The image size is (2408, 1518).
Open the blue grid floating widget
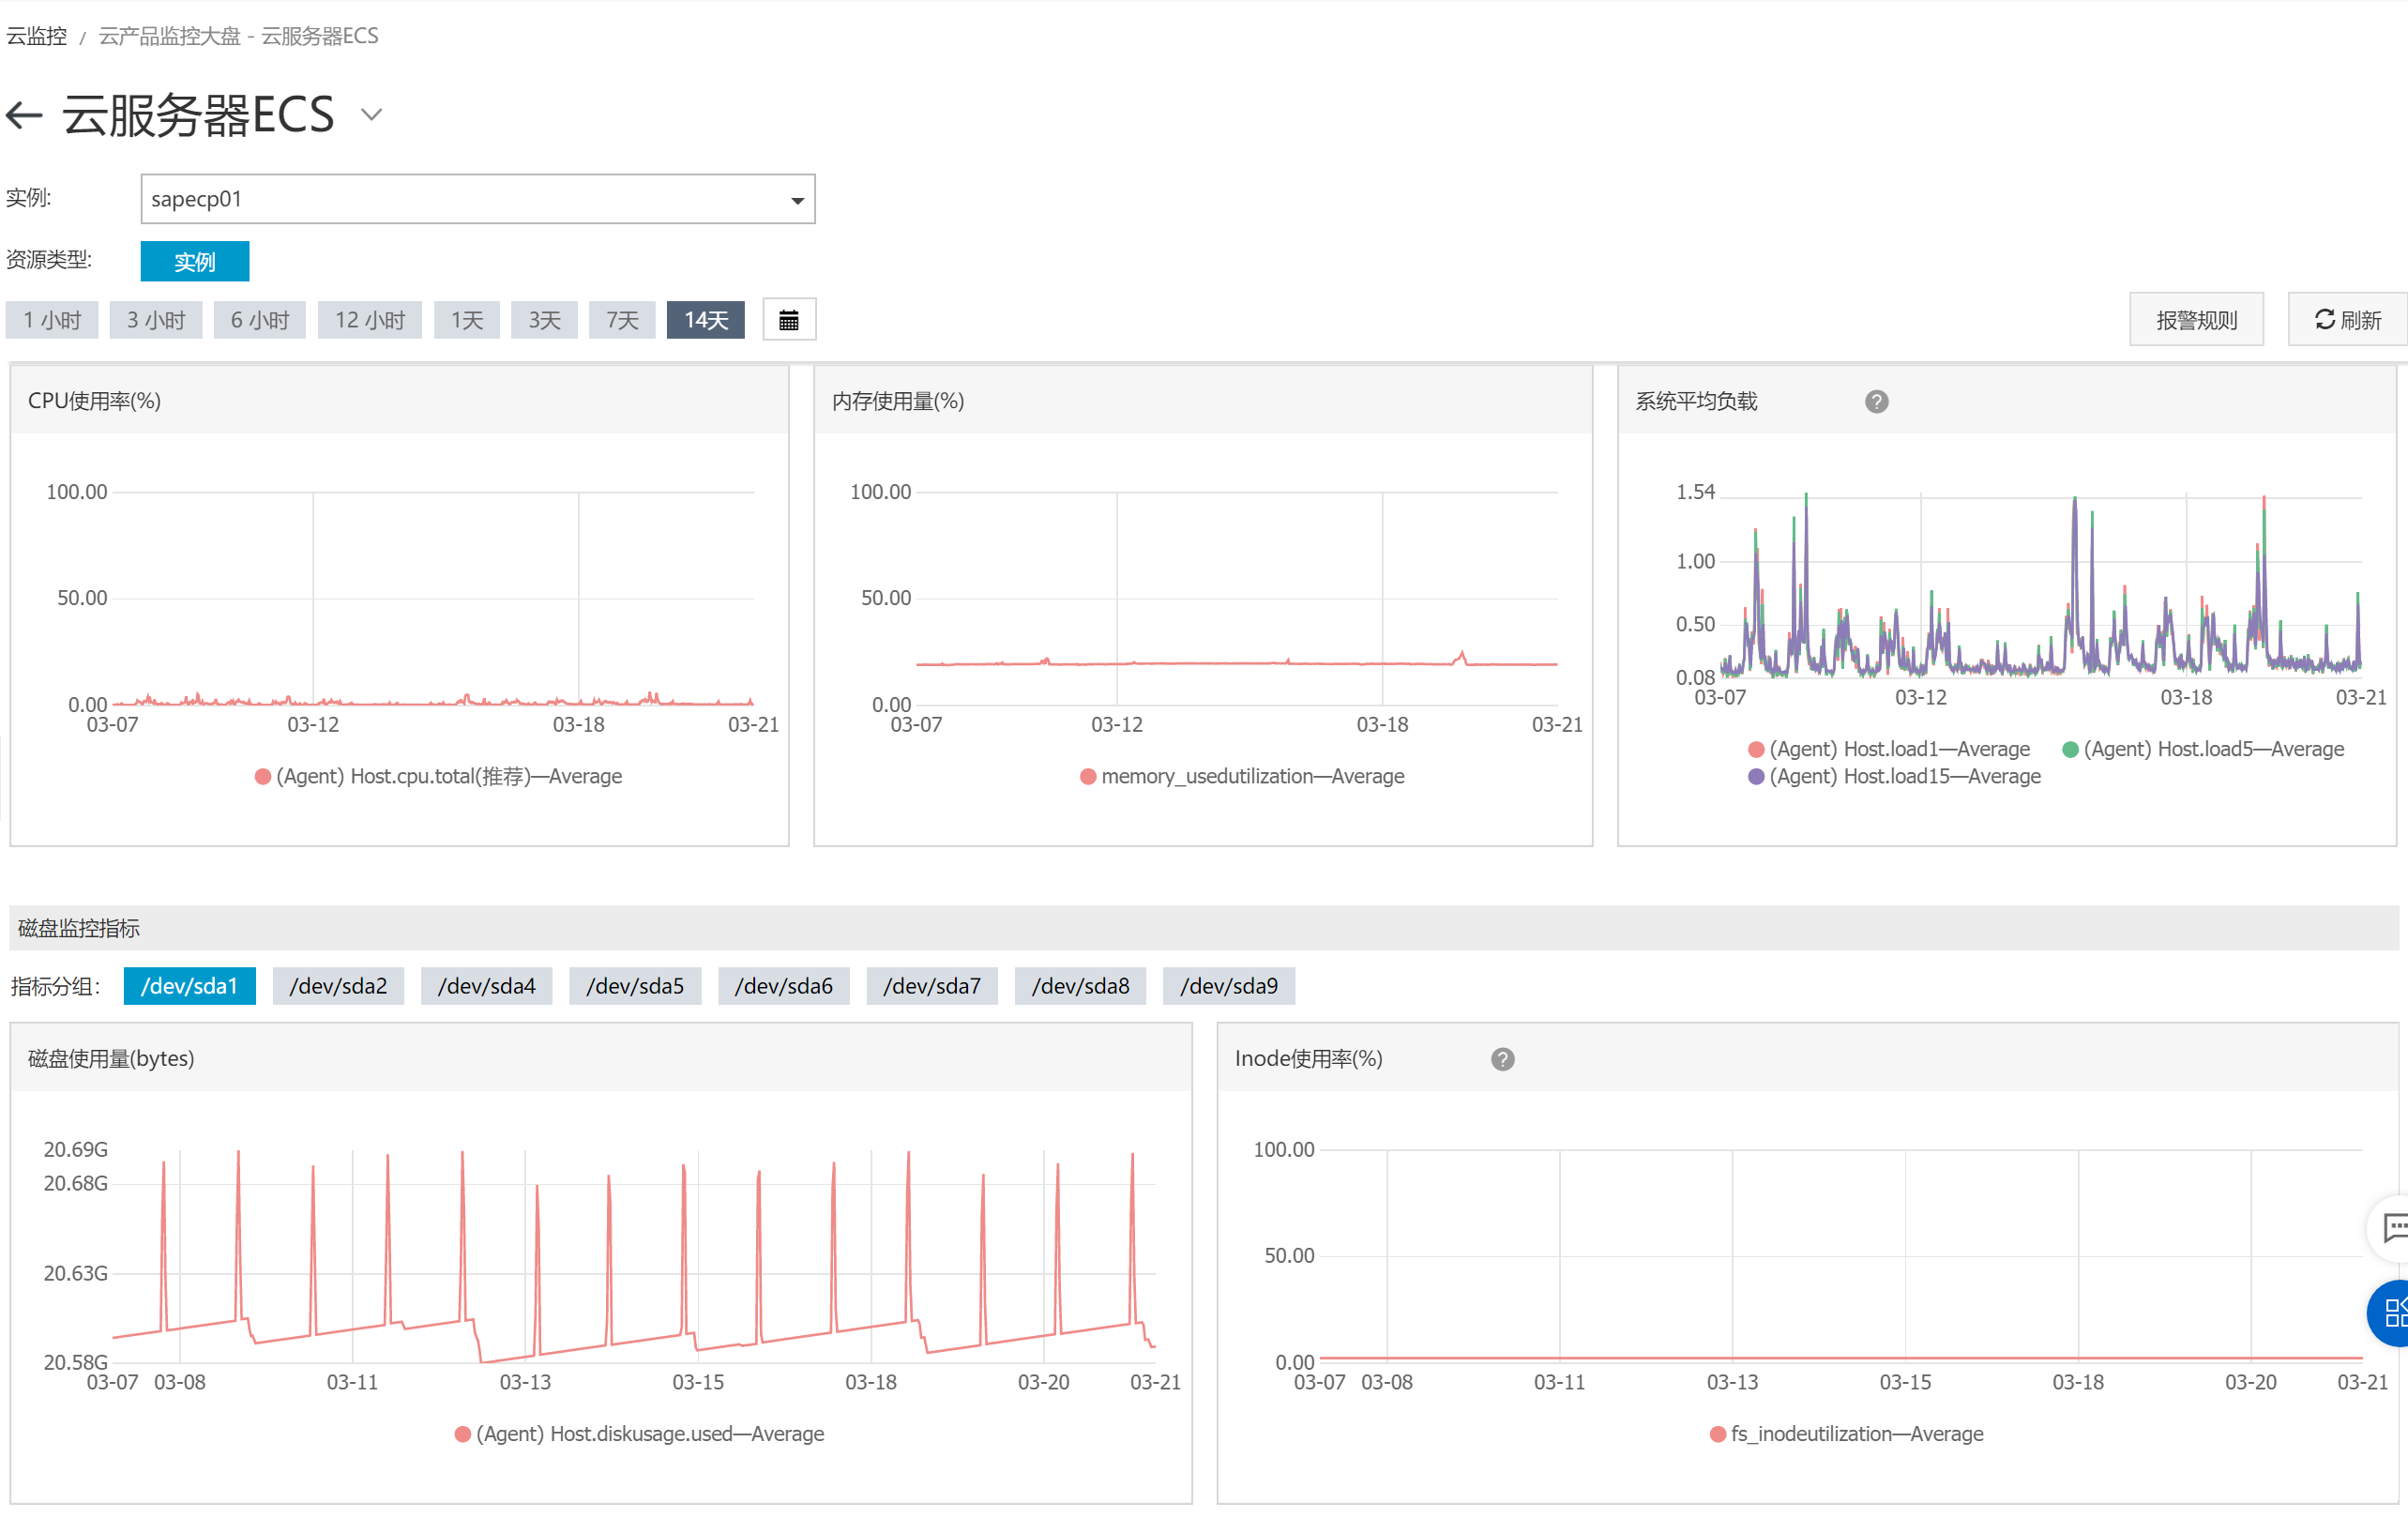coord(2394,1312)
